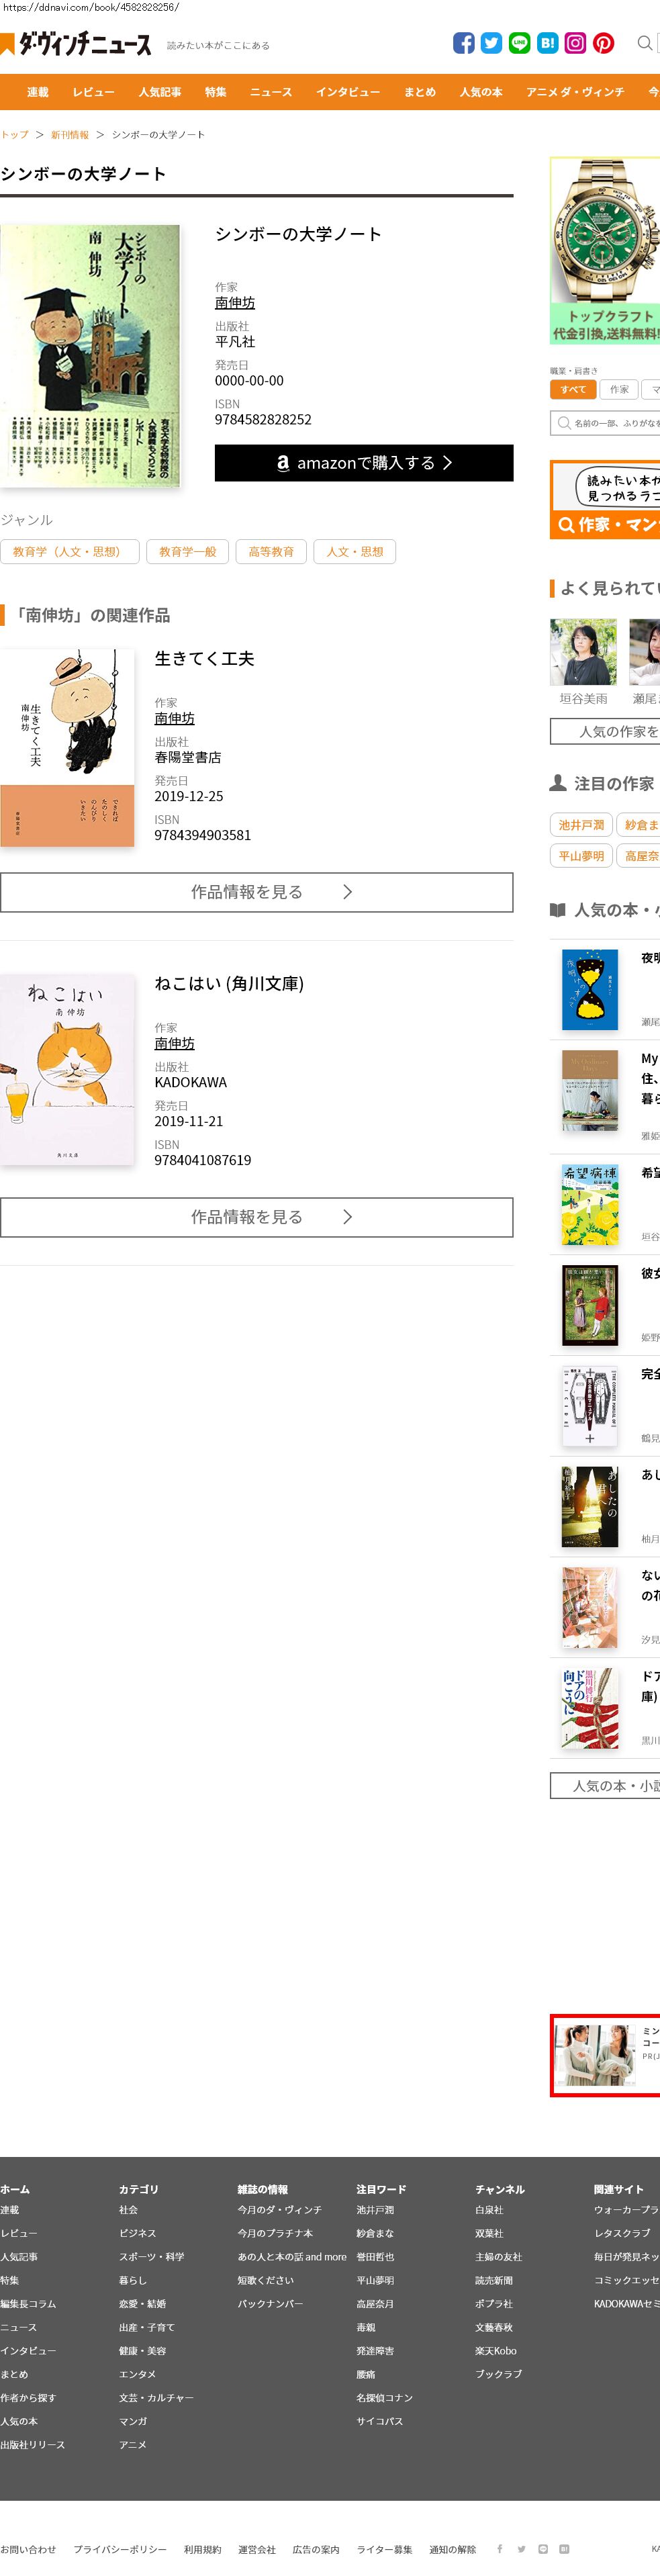The image size is (660, 2576).
Task: Click the author name search field
Action: tap(605, 423)
